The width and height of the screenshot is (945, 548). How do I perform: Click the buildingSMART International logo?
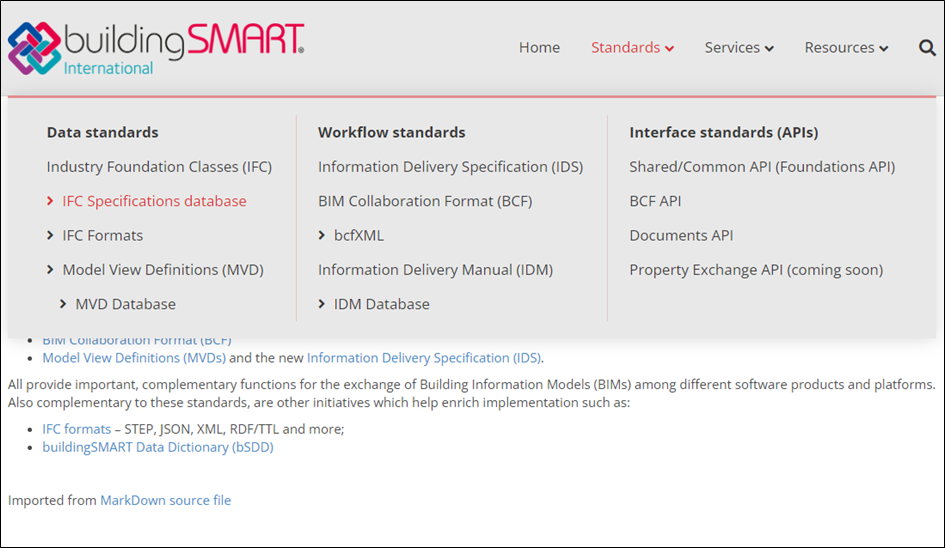[x=155, y=48]
